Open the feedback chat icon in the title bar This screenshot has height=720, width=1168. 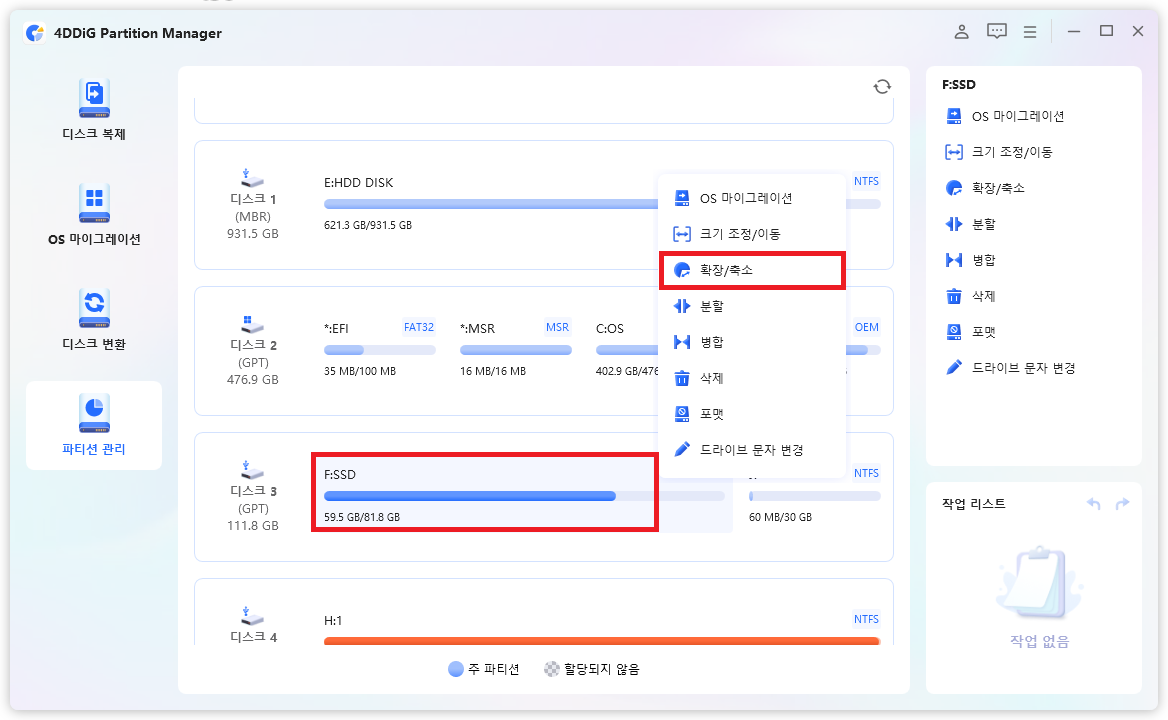[996, 31]
